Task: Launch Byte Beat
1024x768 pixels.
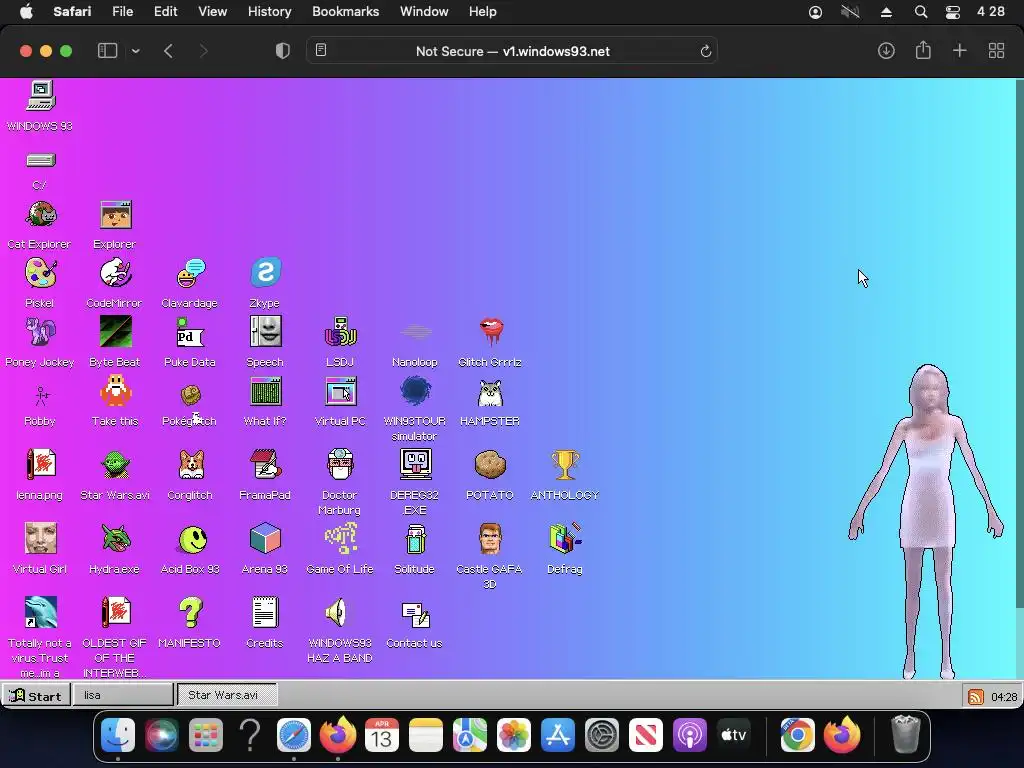Action: click(116, 332)
